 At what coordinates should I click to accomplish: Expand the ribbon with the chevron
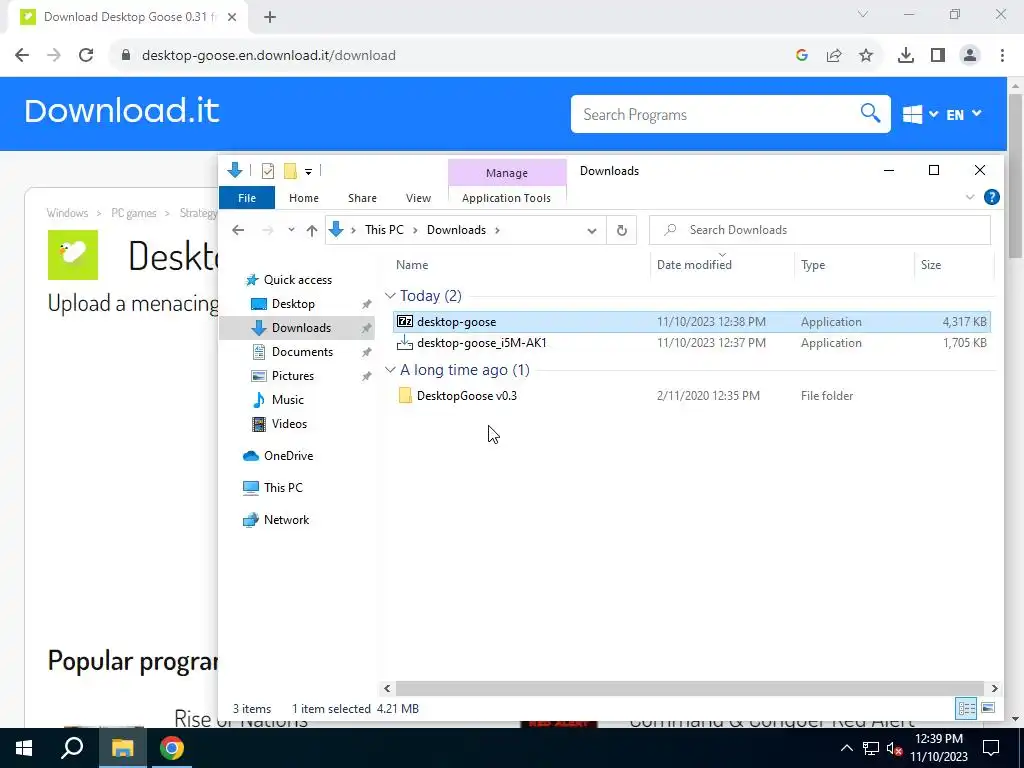[970, 197]
